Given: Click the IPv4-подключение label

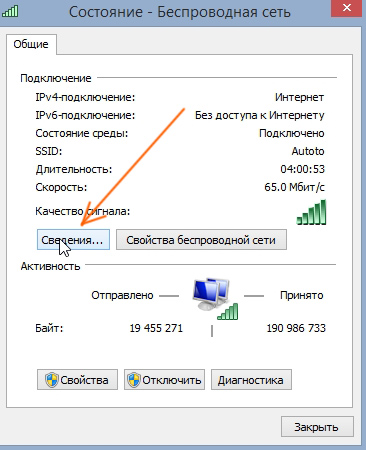Looking at the screenshot, I should (x=85, y=97).
